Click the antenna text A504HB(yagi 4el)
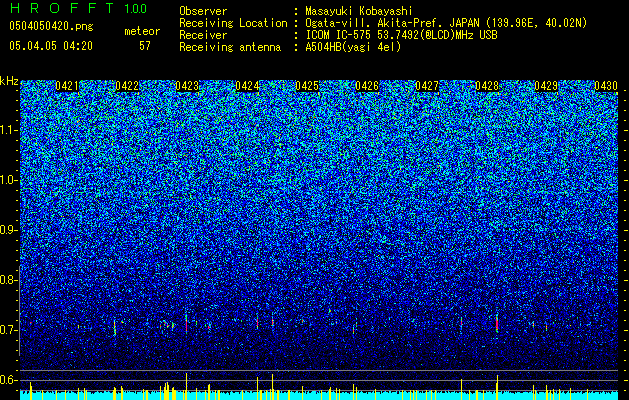The image size is (629, 400). 353,47
